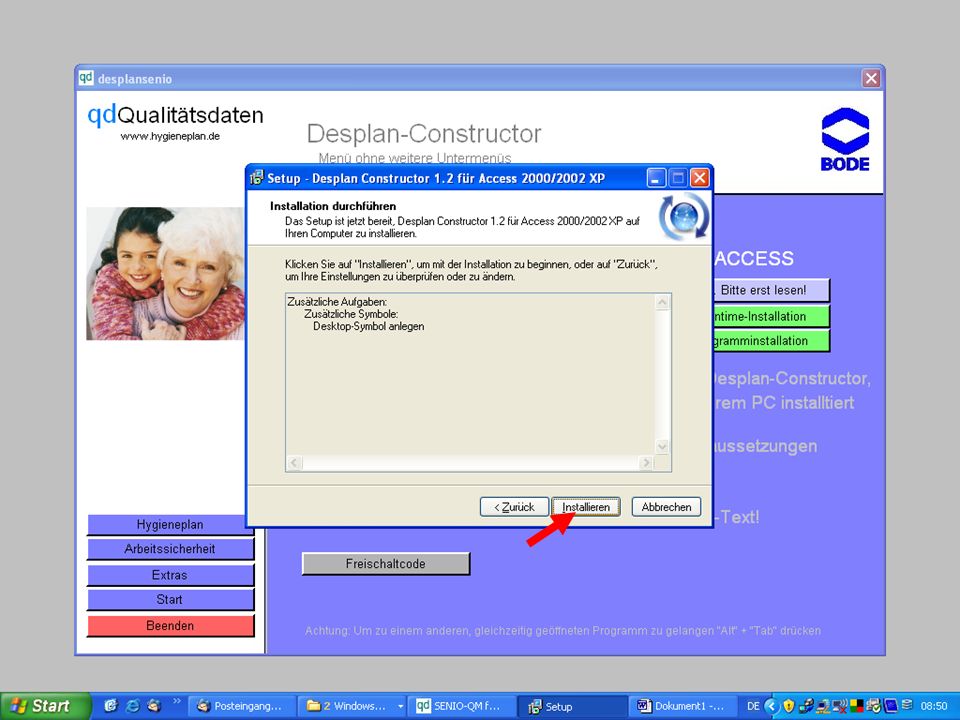Launch Outlook Express quick launch icon

coord(154,706)
